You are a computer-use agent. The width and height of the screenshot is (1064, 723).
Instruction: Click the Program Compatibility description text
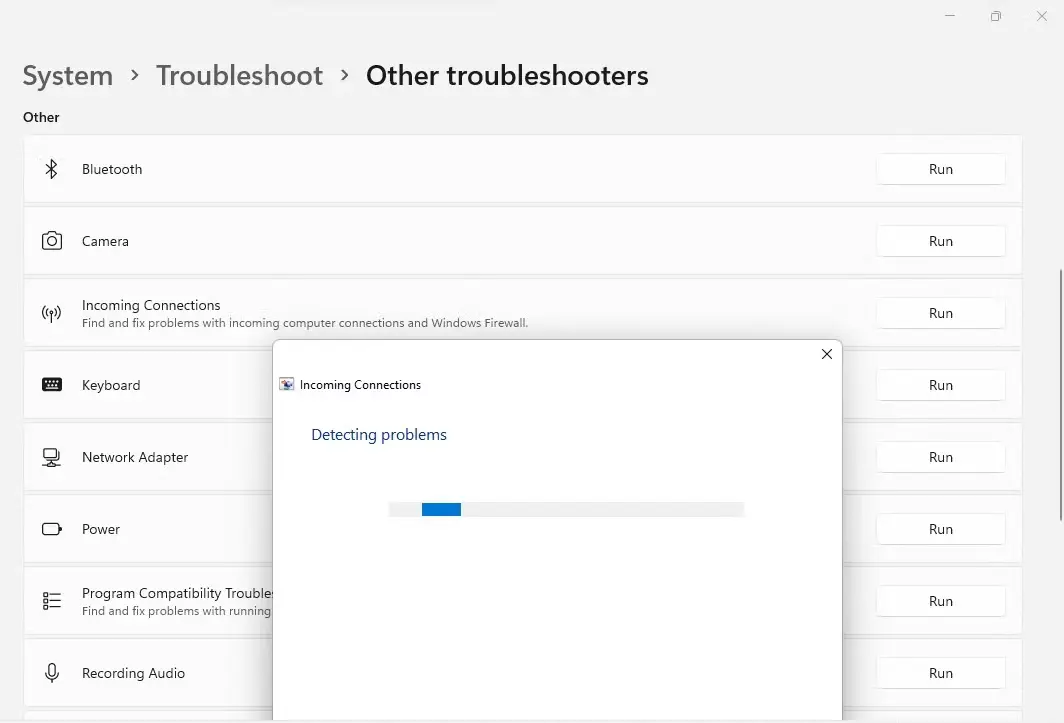coord(176,611)
